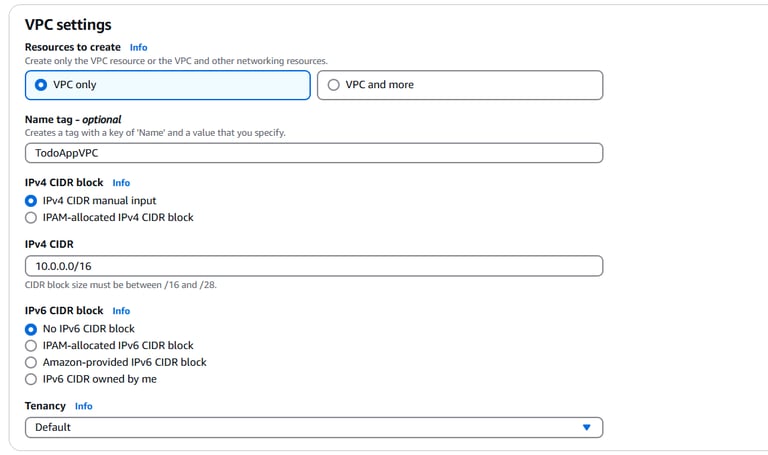The image size is (768, 455).
Task: Open Info link beside IPv6 CIDR block
Action: click(121, 311)
